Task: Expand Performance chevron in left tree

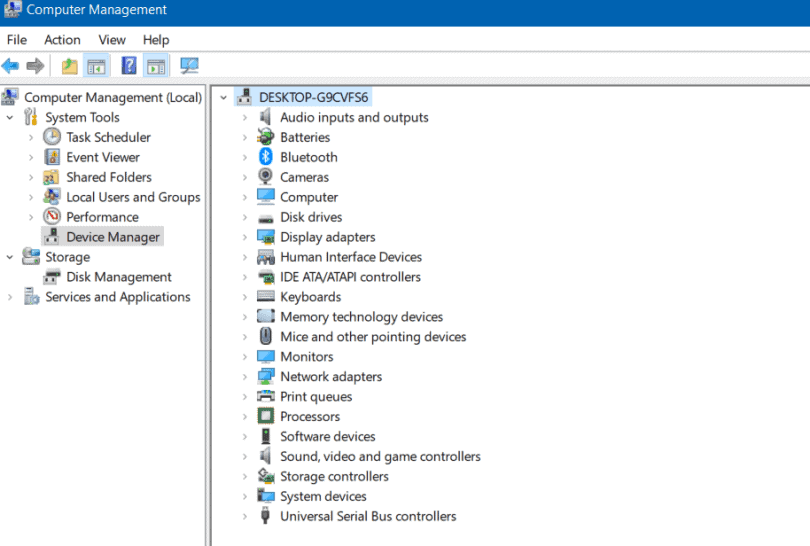Action: (x=31, y=217)
